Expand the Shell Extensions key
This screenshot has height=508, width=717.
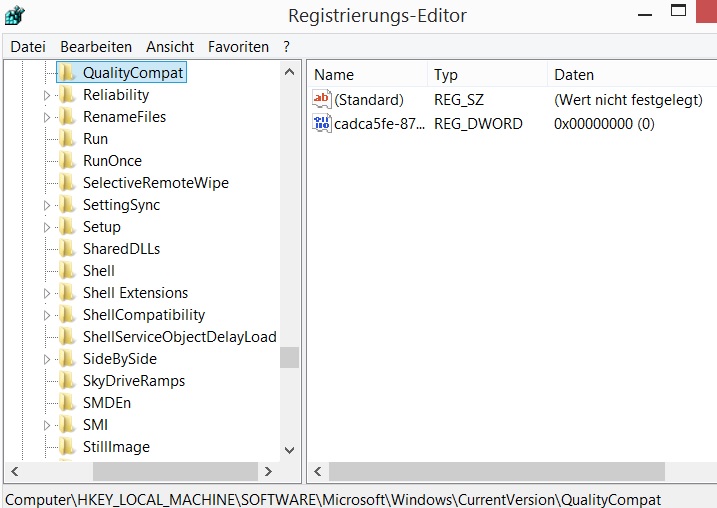coord(47,293)
